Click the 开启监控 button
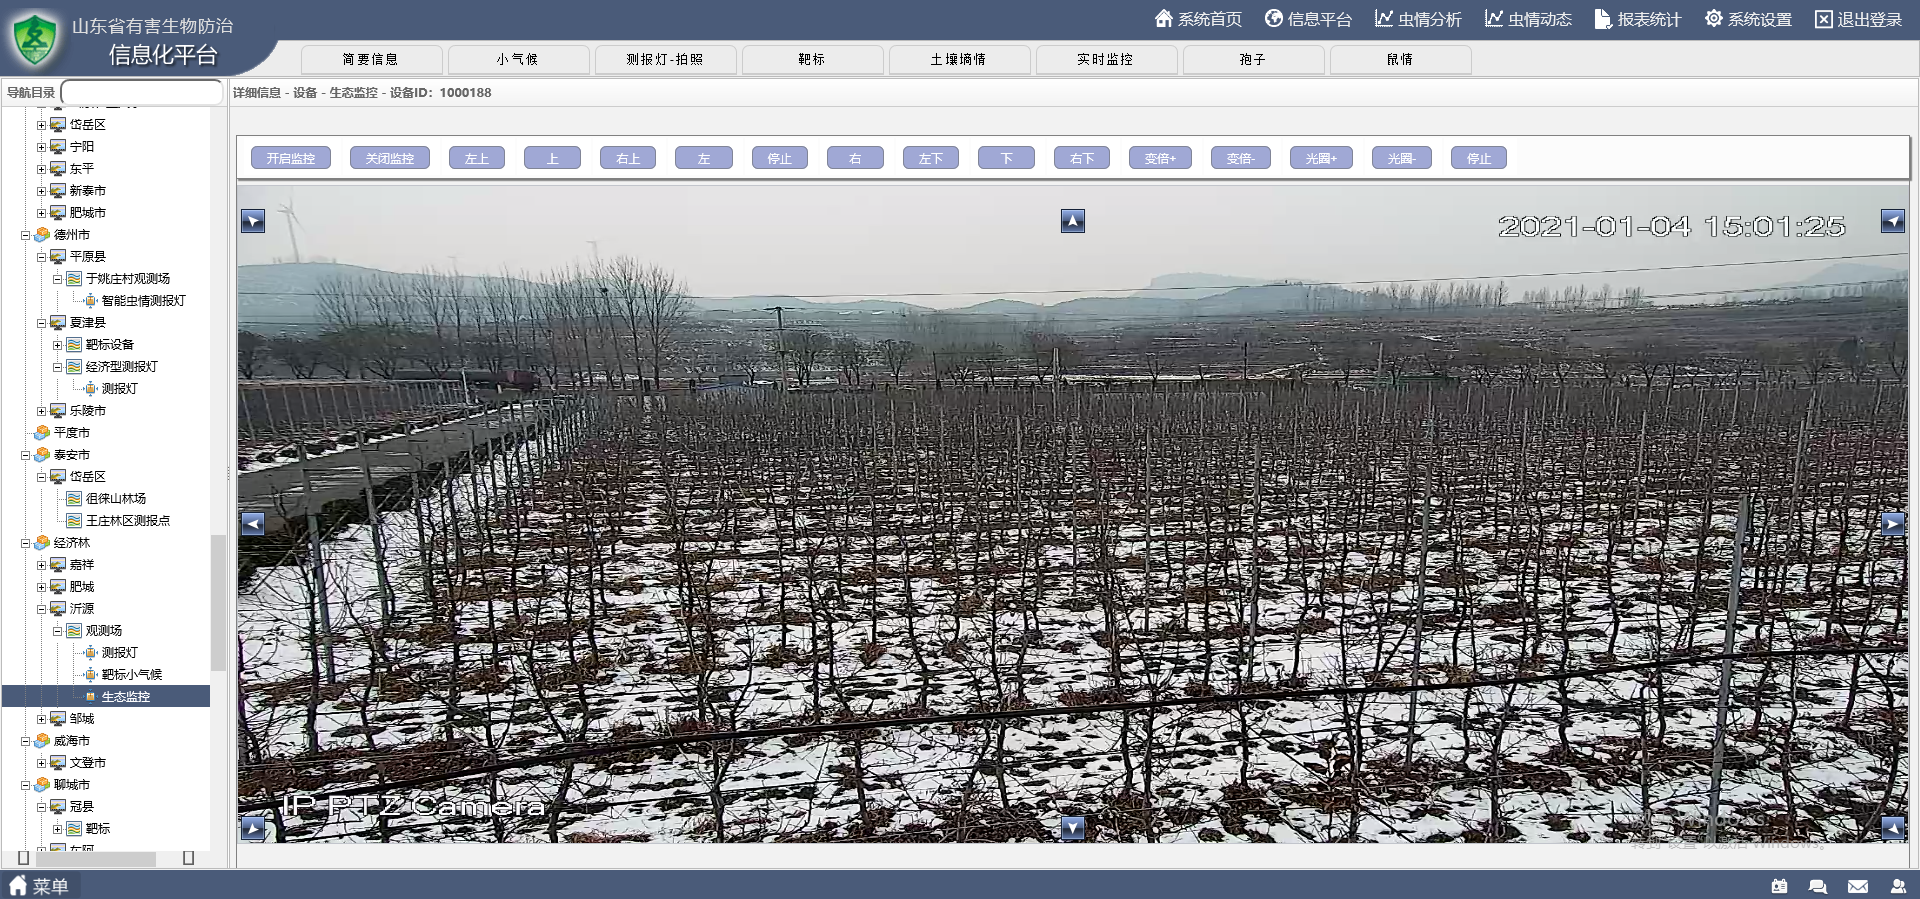The height and width of the screenshot is (899, 1920). click(x=290, y=158)
